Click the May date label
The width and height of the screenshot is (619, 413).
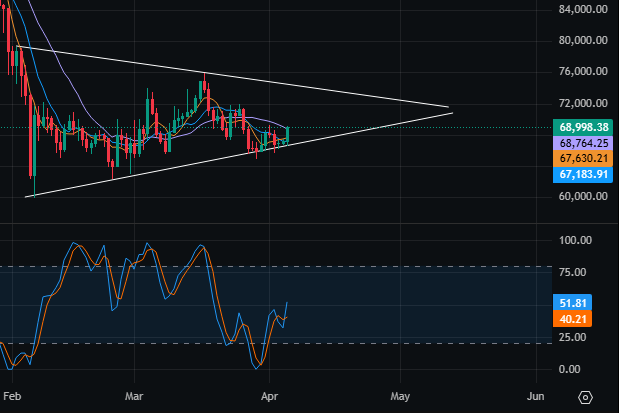[x=400, y=396]
